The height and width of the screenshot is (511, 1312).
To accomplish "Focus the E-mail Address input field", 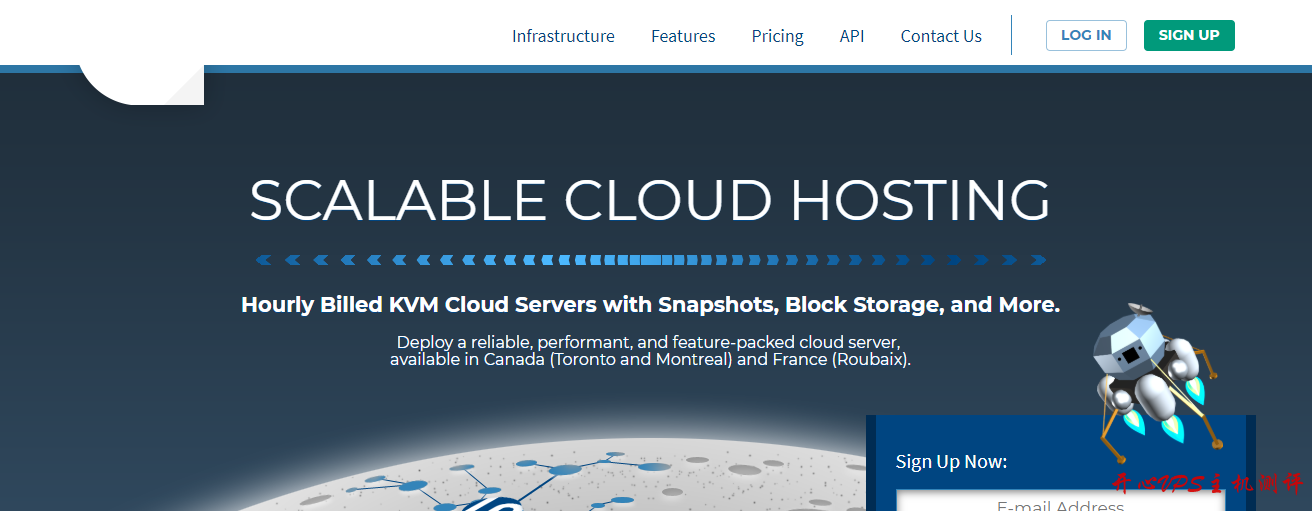I will [x=1060, y=501].
